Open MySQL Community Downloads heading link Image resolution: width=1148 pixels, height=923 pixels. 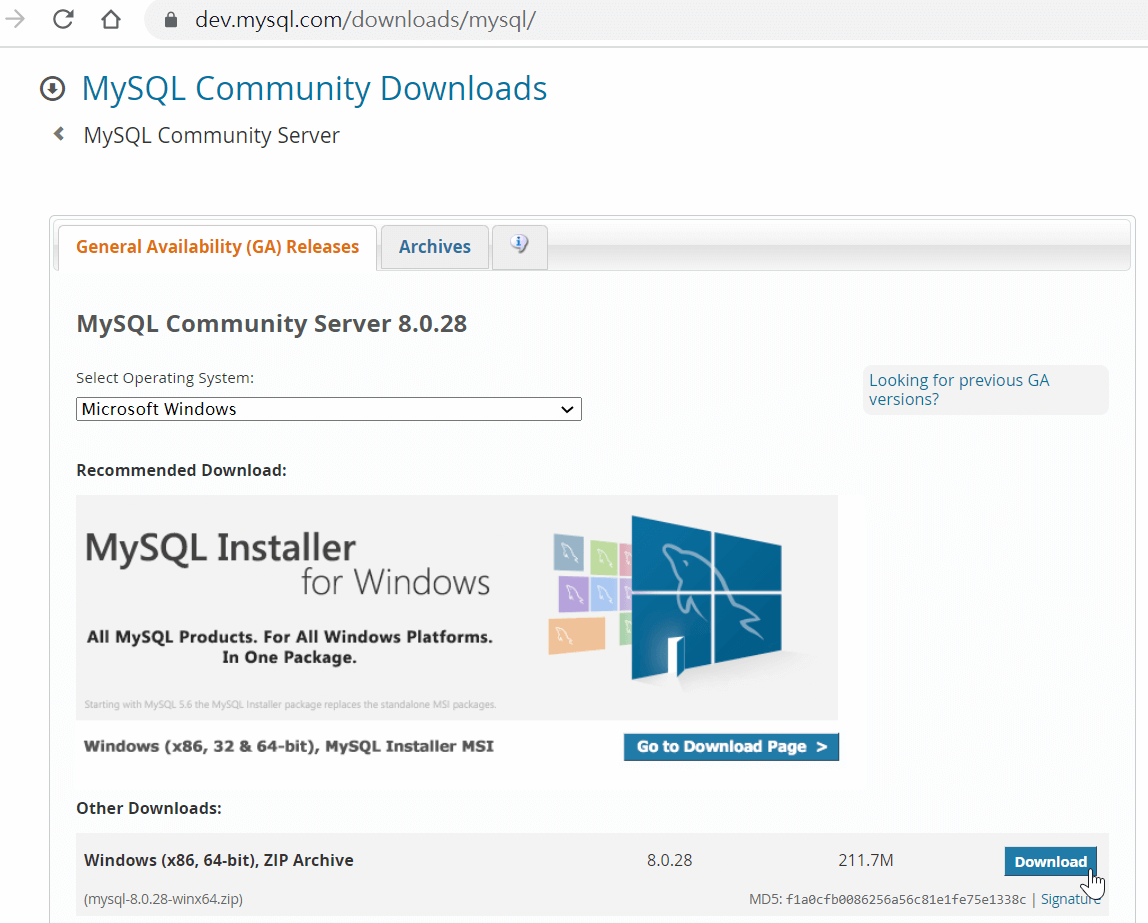(x=314, y=89)
